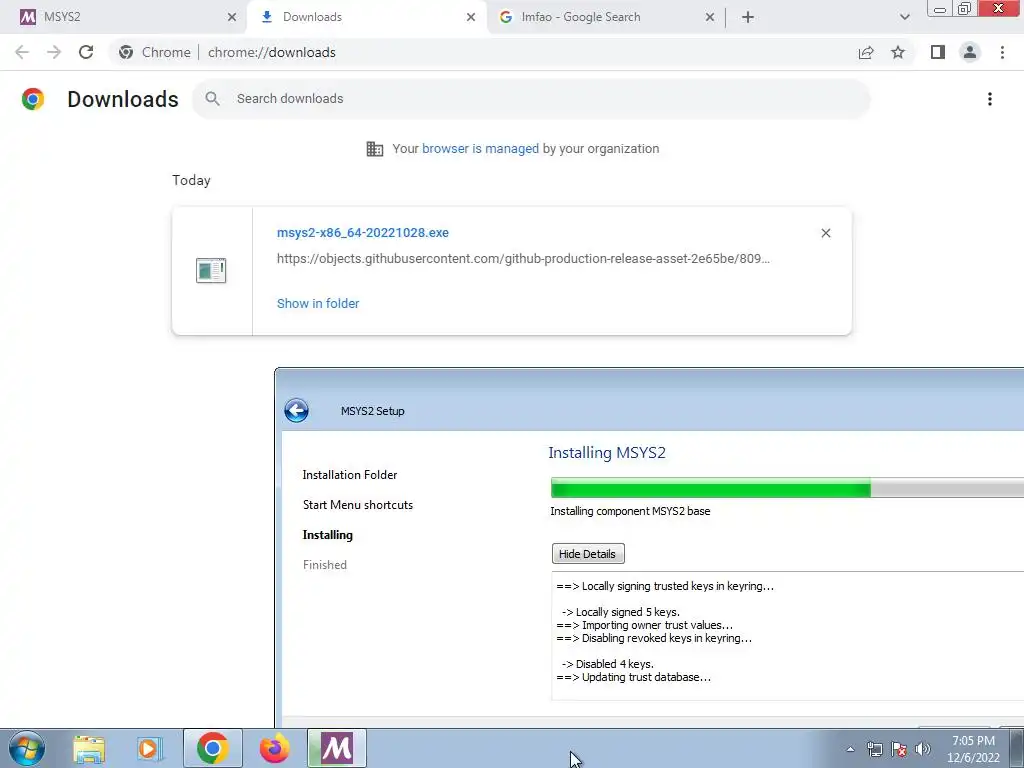Click the Installing component MSYS2 base text
The height and width of the screenshot is (768, 1024).
630,511
